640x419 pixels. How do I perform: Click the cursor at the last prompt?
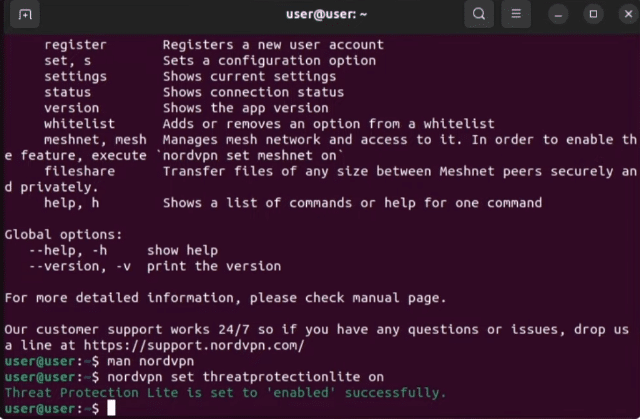point(111,408)
